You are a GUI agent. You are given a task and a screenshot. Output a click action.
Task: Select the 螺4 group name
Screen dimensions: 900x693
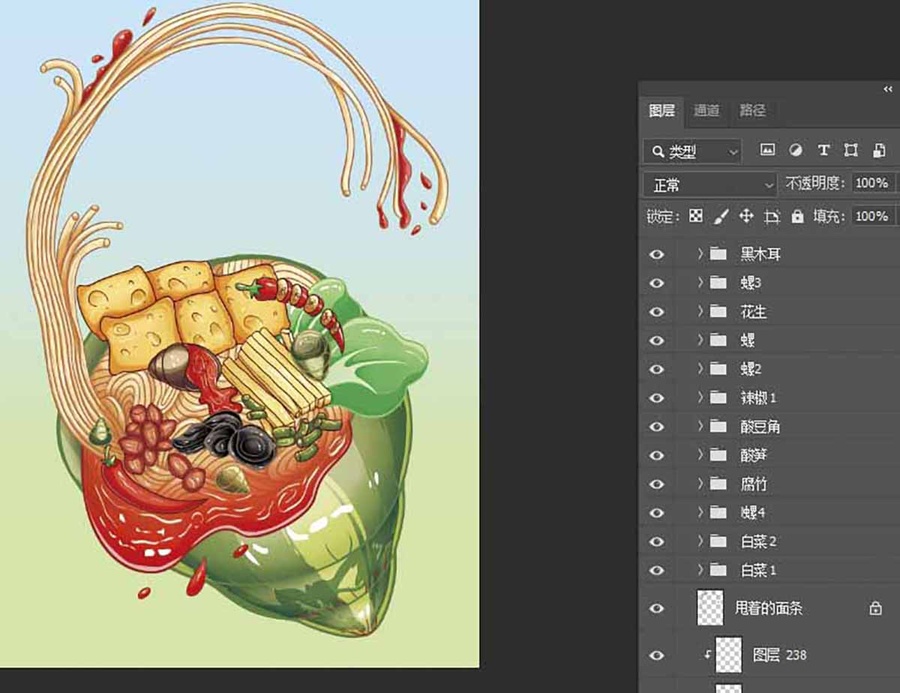coord(752,512)
